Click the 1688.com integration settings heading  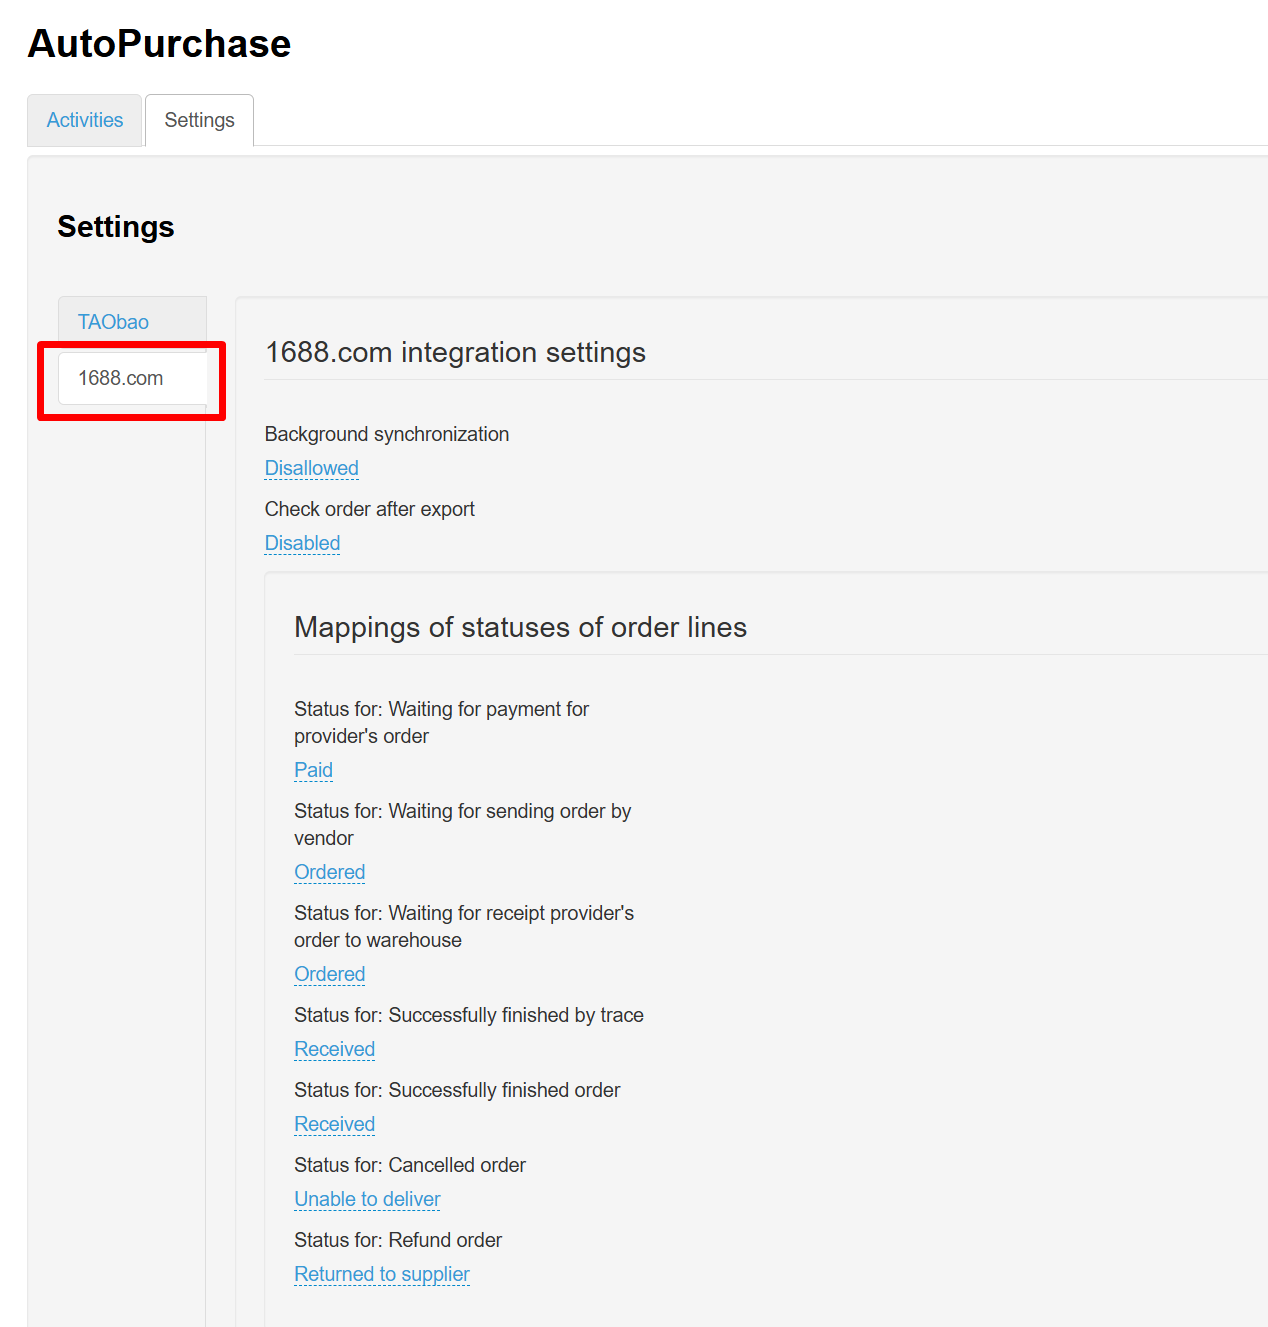point(455,352)
